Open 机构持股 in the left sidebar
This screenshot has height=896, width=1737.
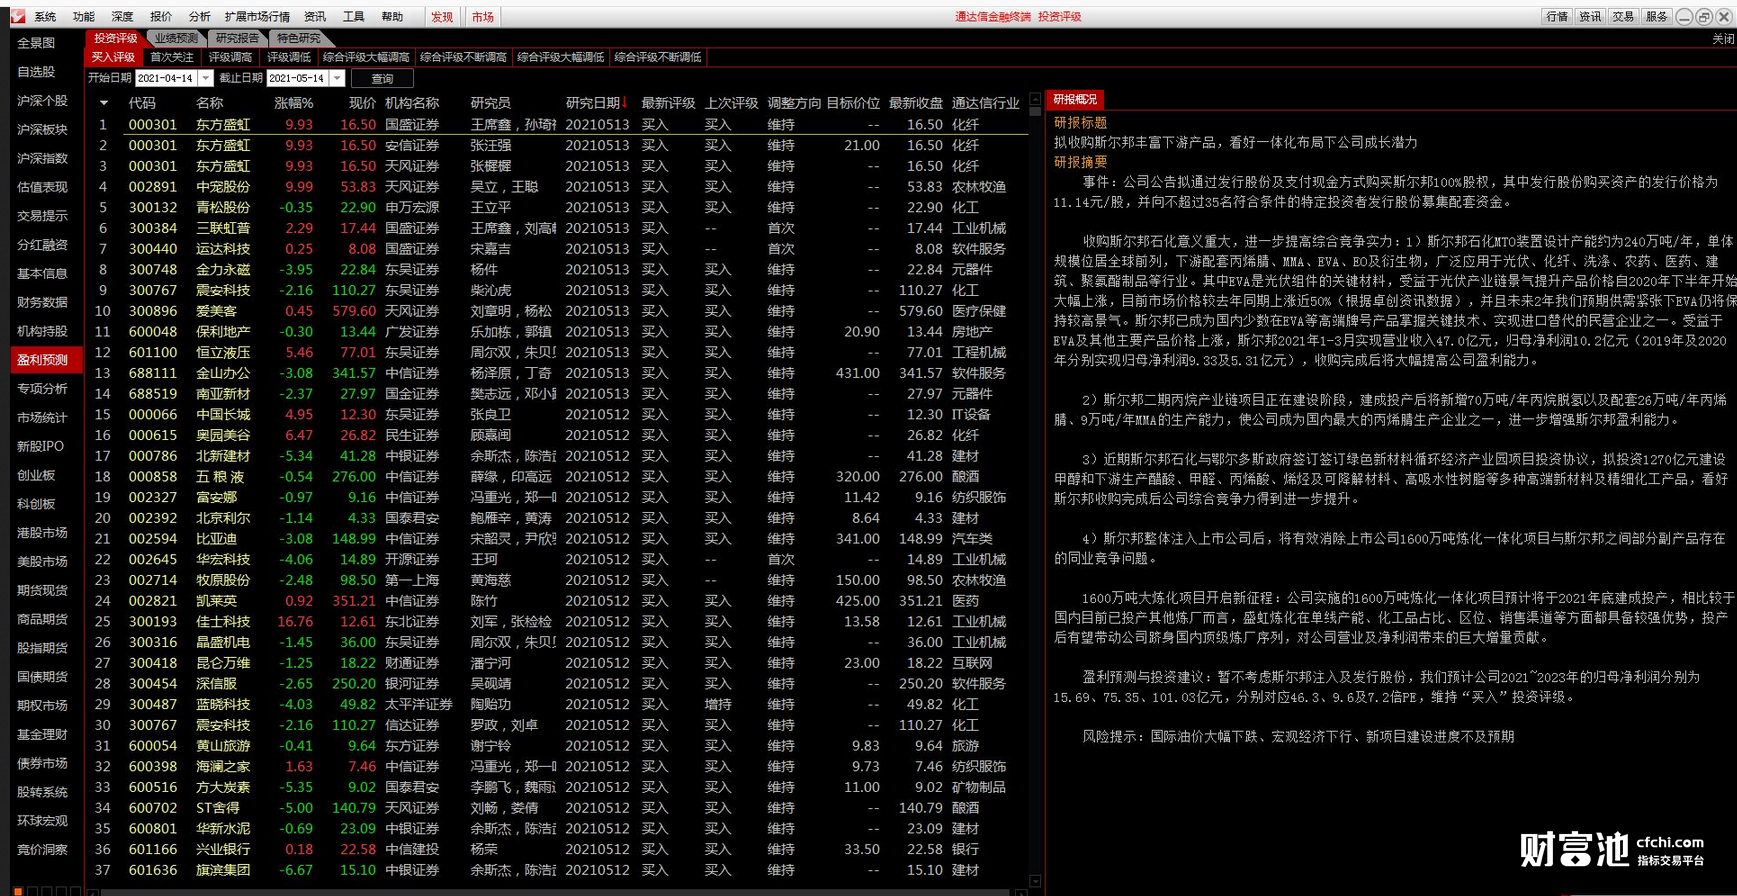click(x=42, y=331)
